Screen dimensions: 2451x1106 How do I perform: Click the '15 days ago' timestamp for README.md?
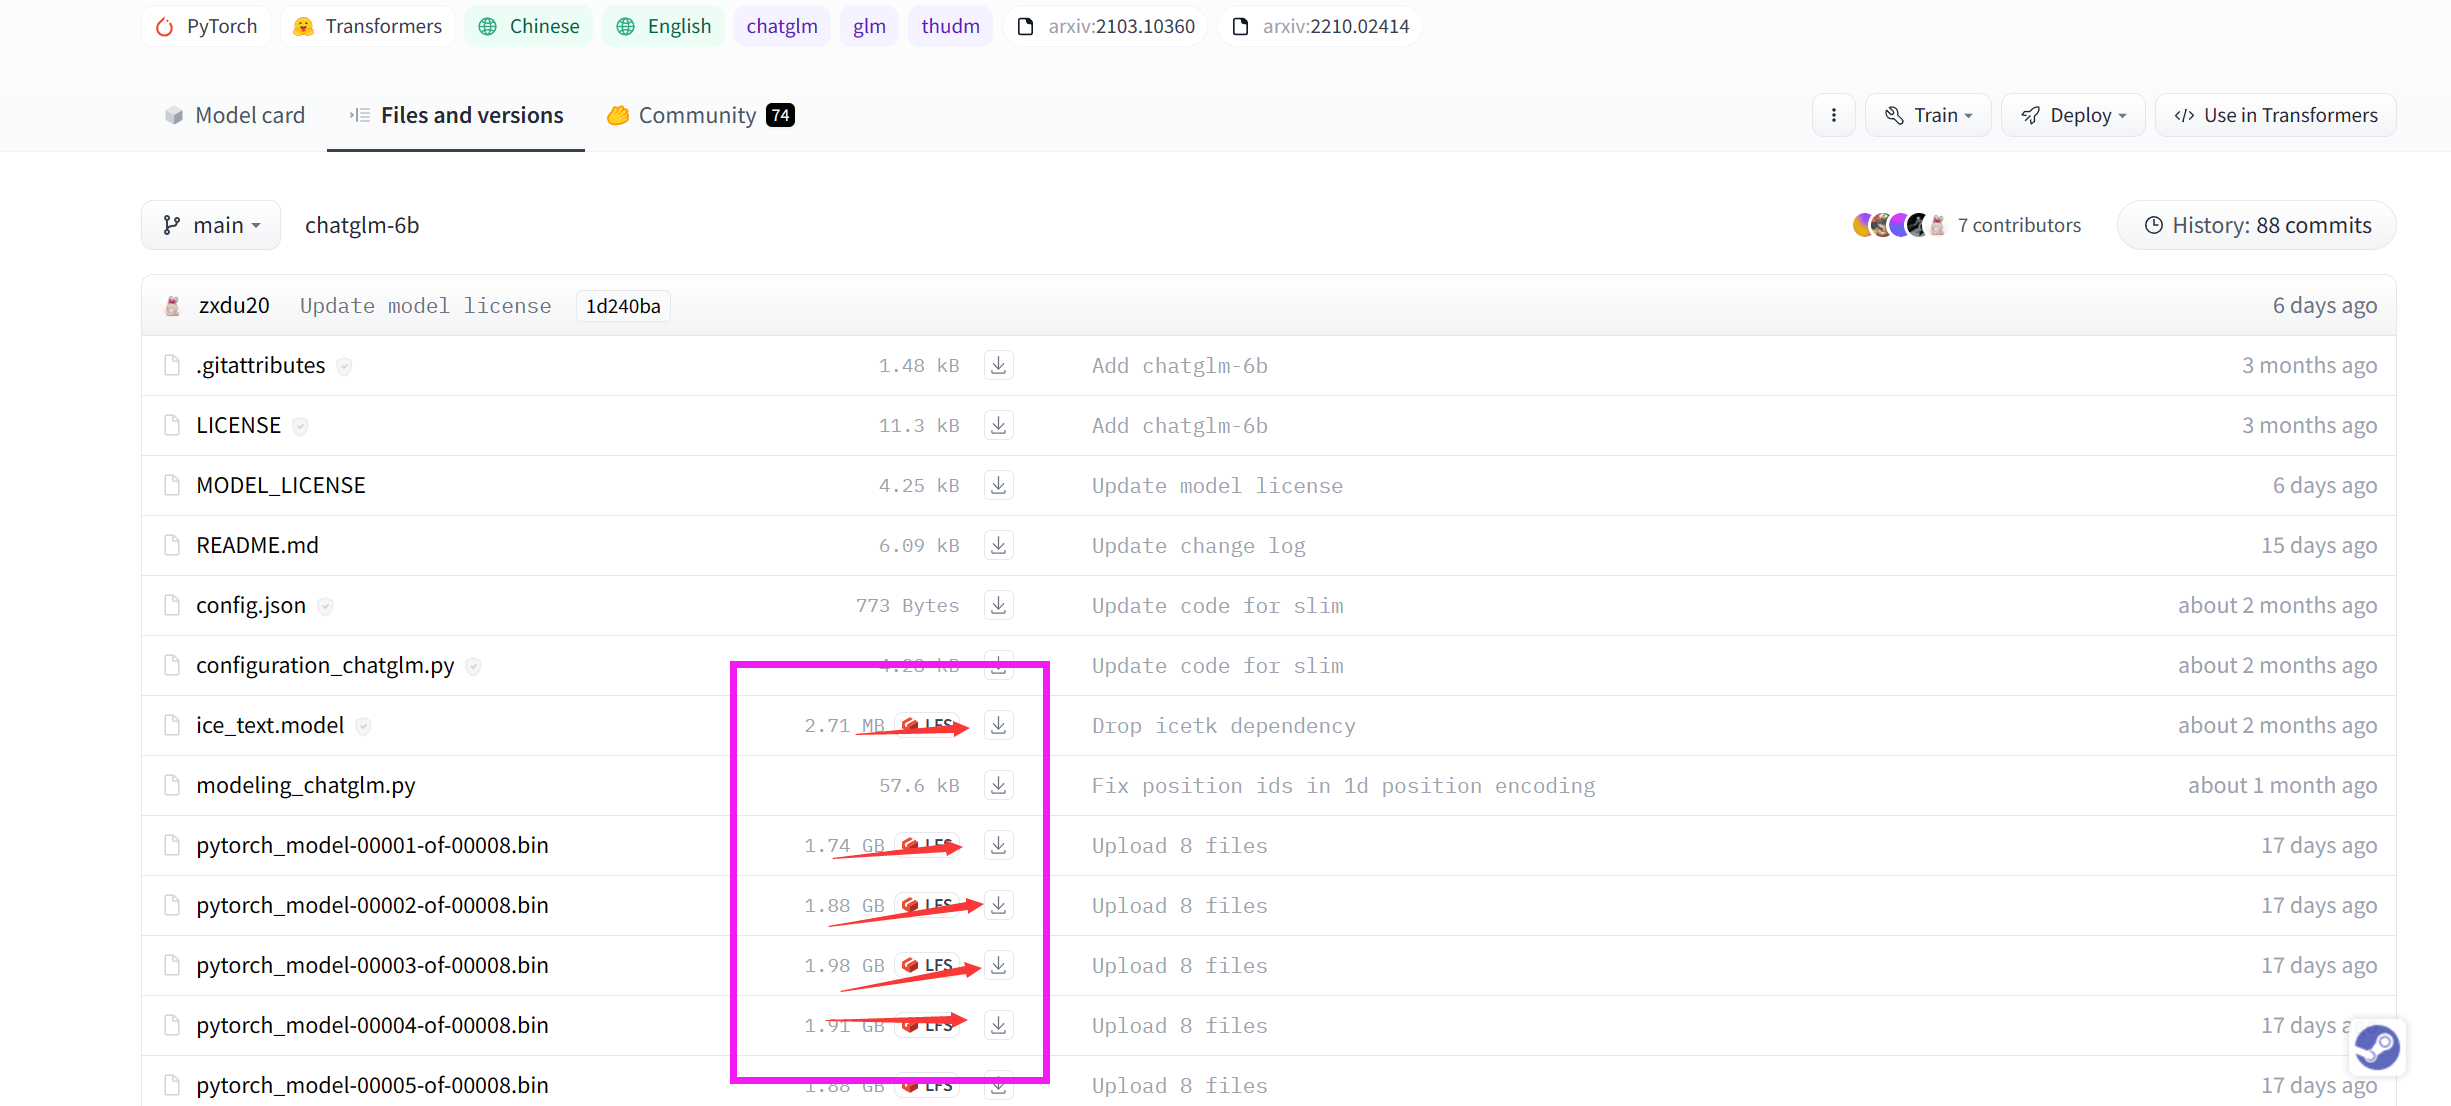point(2319,545)
